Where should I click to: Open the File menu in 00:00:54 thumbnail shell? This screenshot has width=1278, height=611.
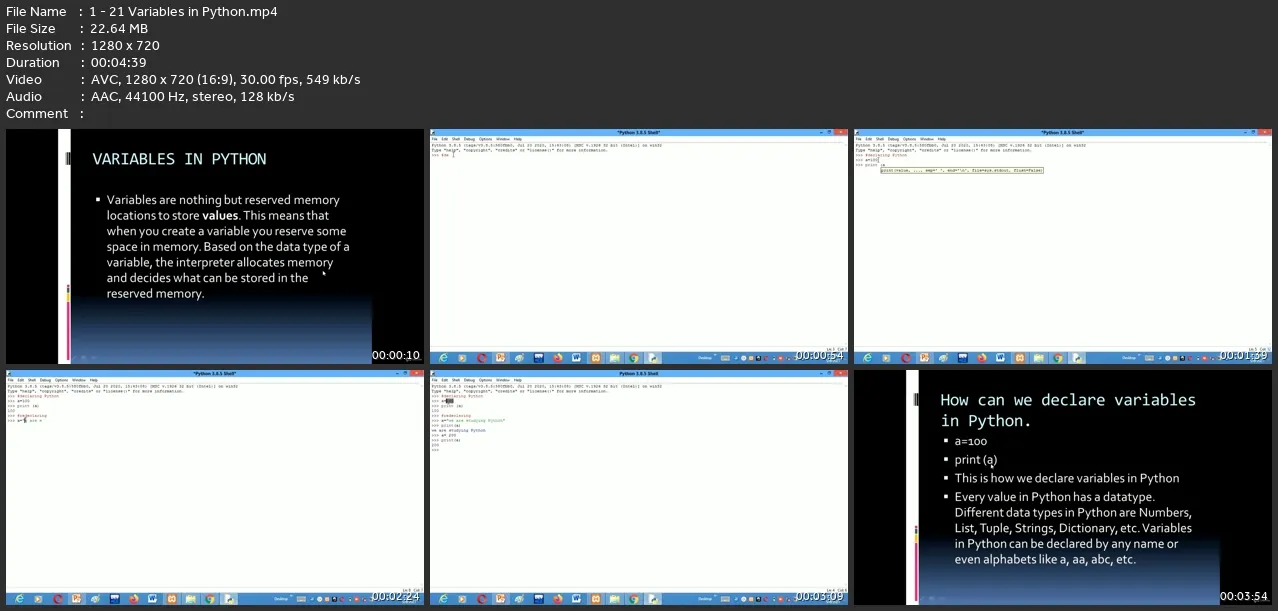pyautogui.click(x=434, y=139)
